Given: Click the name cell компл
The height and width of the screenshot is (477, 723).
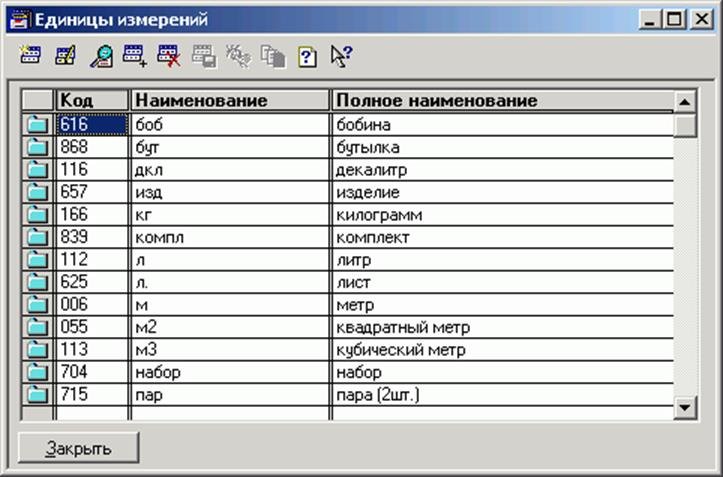Looking at the screenshot, I should pos(230,237).
